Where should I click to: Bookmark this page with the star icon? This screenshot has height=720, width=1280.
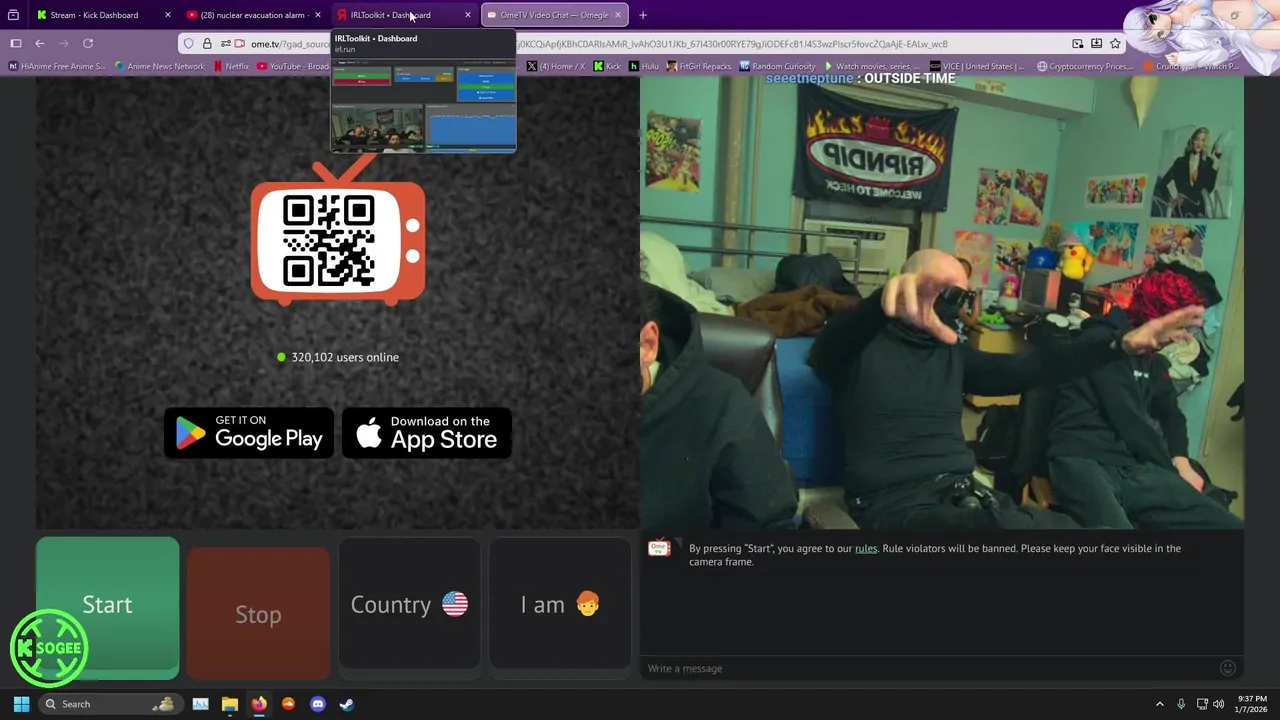tap(1115, 44)
